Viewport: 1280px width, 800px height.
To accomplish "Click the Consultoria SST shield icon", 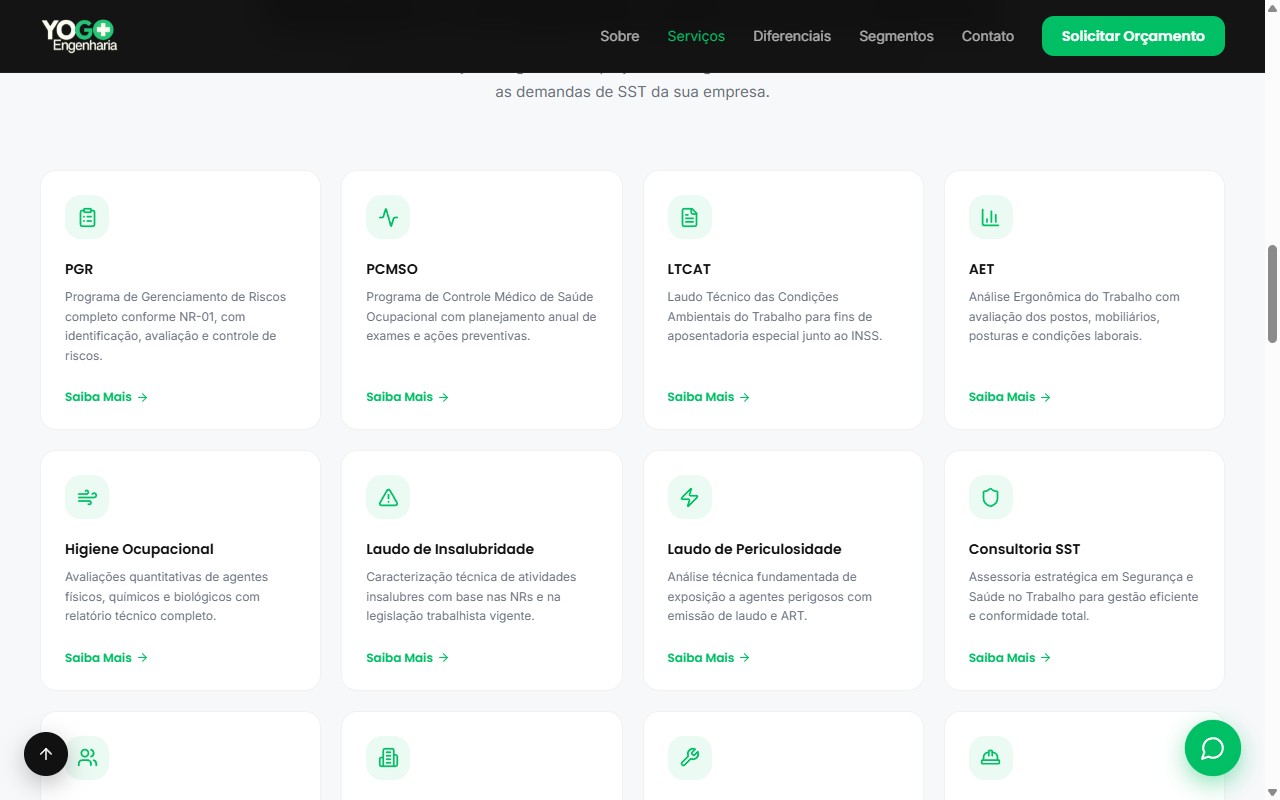I will click(990, 497).
